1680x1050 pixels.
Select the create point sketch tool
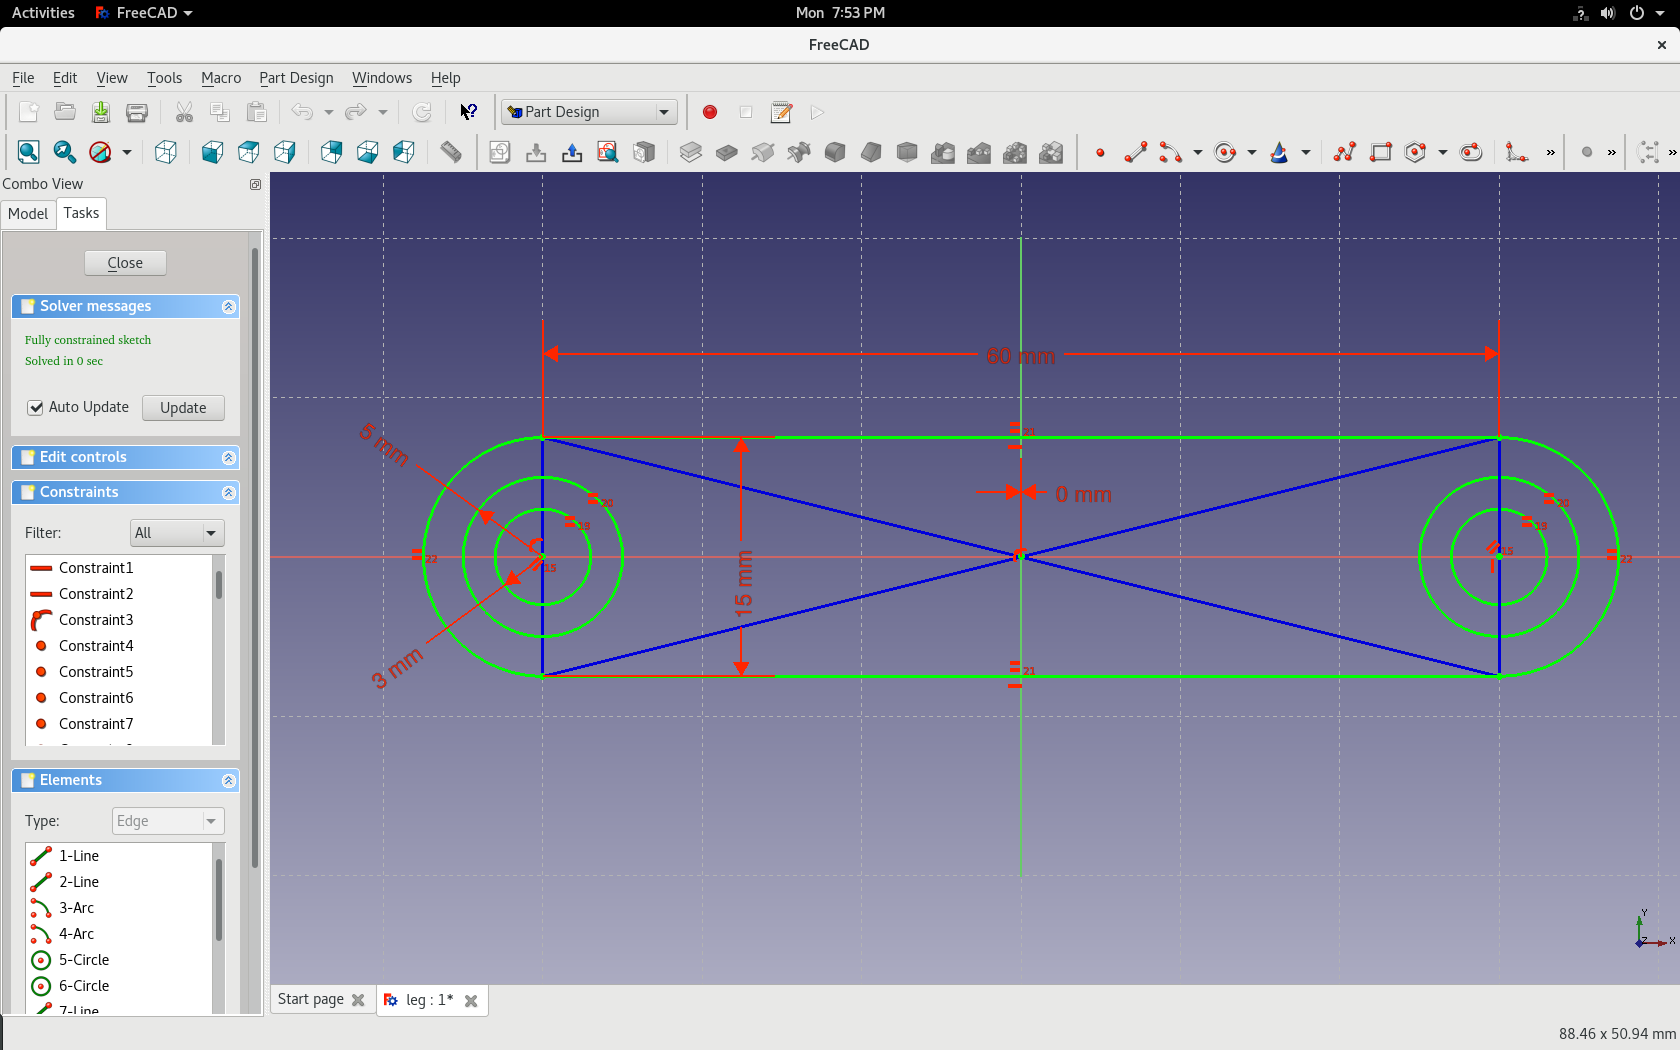click(1100, 152)
